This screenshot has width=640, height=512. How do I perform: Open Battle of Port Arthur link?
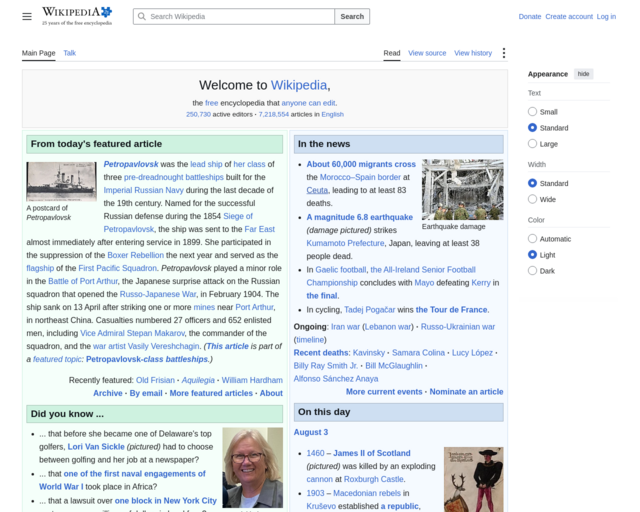click(x=83, y=281)
